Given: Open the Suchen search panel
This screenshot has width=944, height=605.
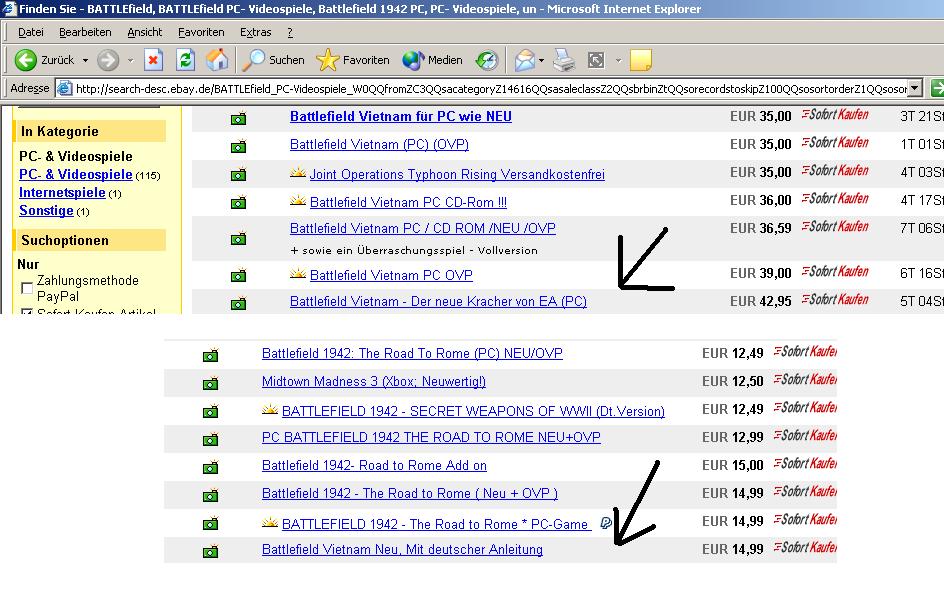Looking at the screenshot, I should click(x=274, y=60).
